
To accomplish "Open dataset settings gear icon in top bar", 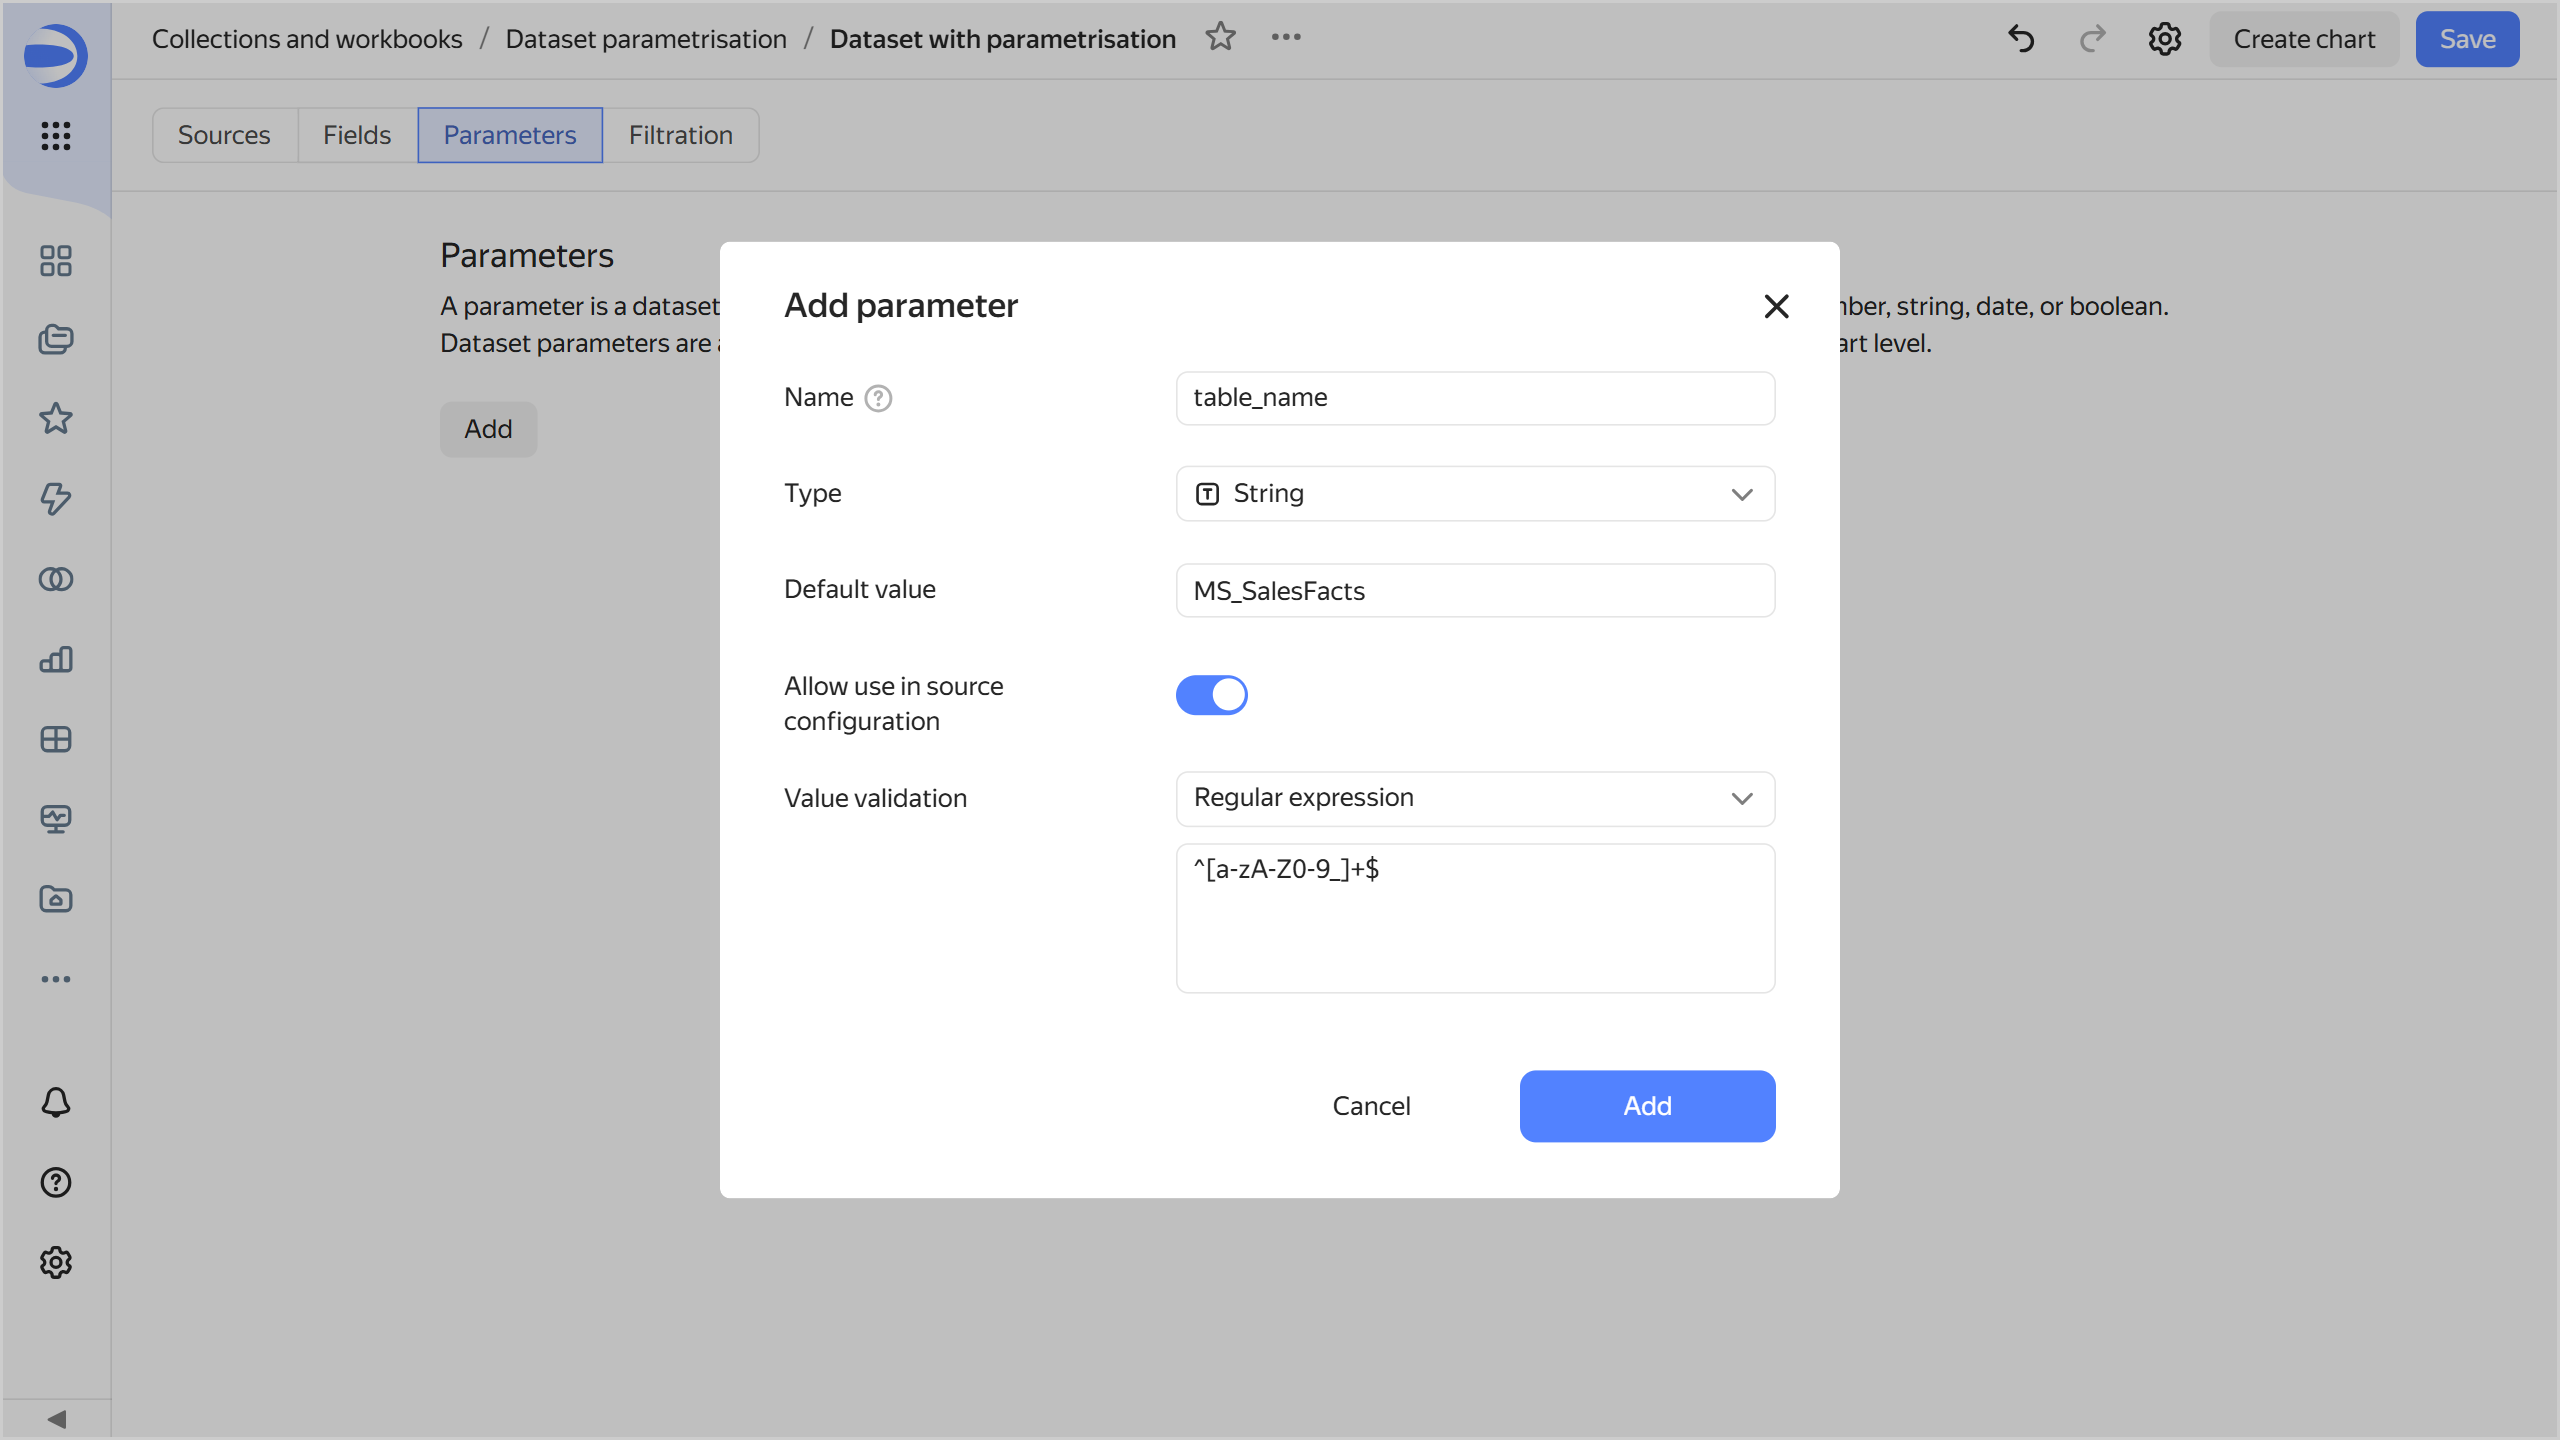I will [2164, 39].
